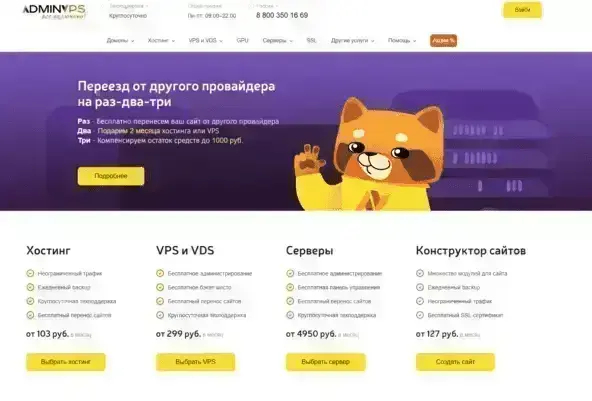Expand the Другие услуги menu
Screen dimensions: 592x401
(x=353, y=40)
